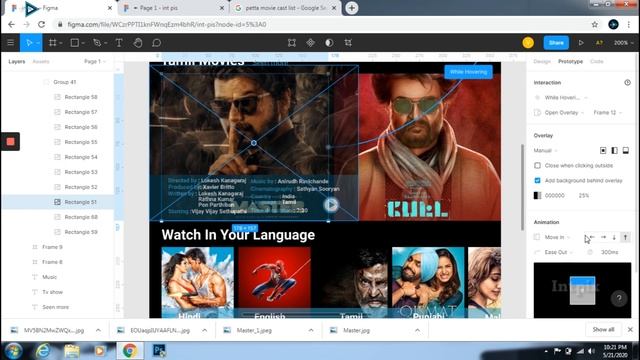This screenshot has width=640, height=360.
Task: Open the Page 1 pages dropdown
Action: point(95,62)
